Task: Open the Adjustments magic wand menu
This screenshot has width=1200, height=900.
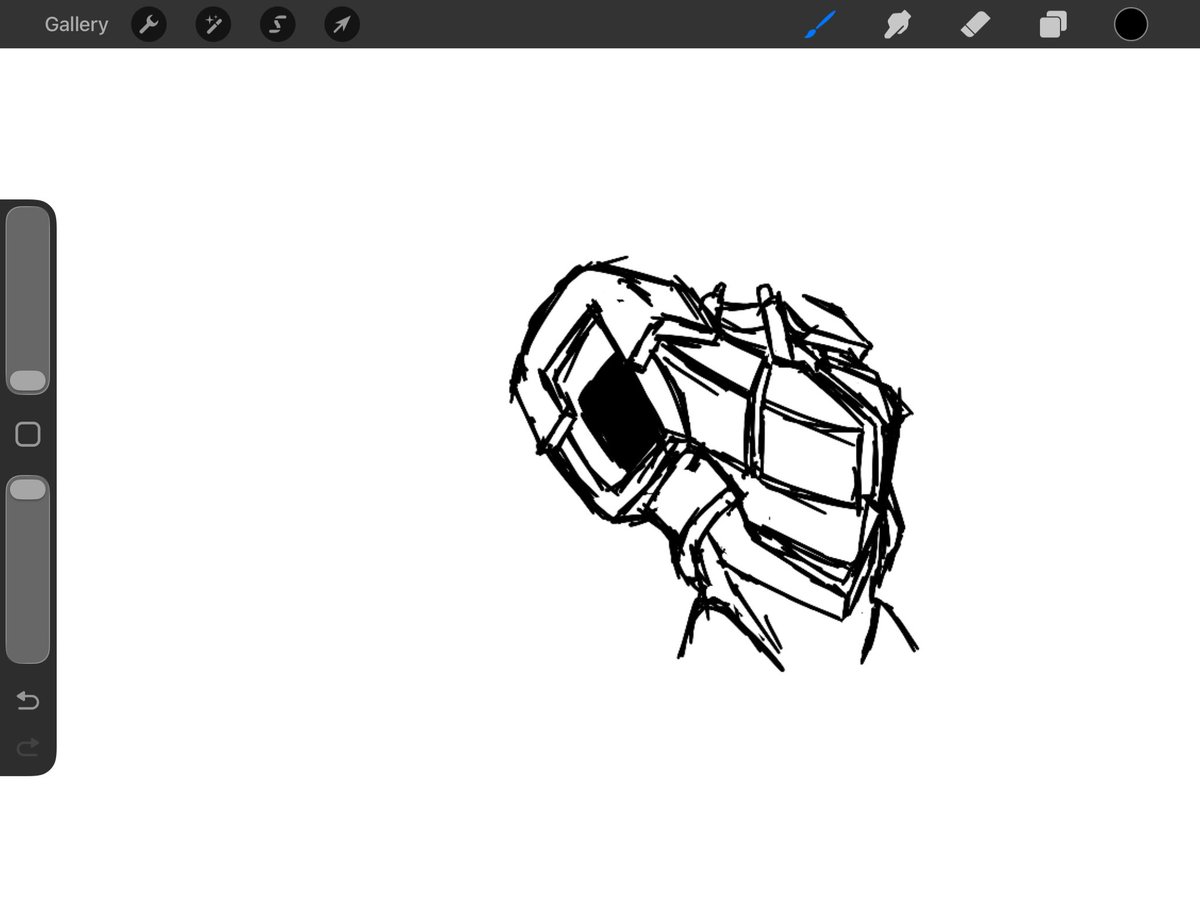Action: (x=213, y=25)
